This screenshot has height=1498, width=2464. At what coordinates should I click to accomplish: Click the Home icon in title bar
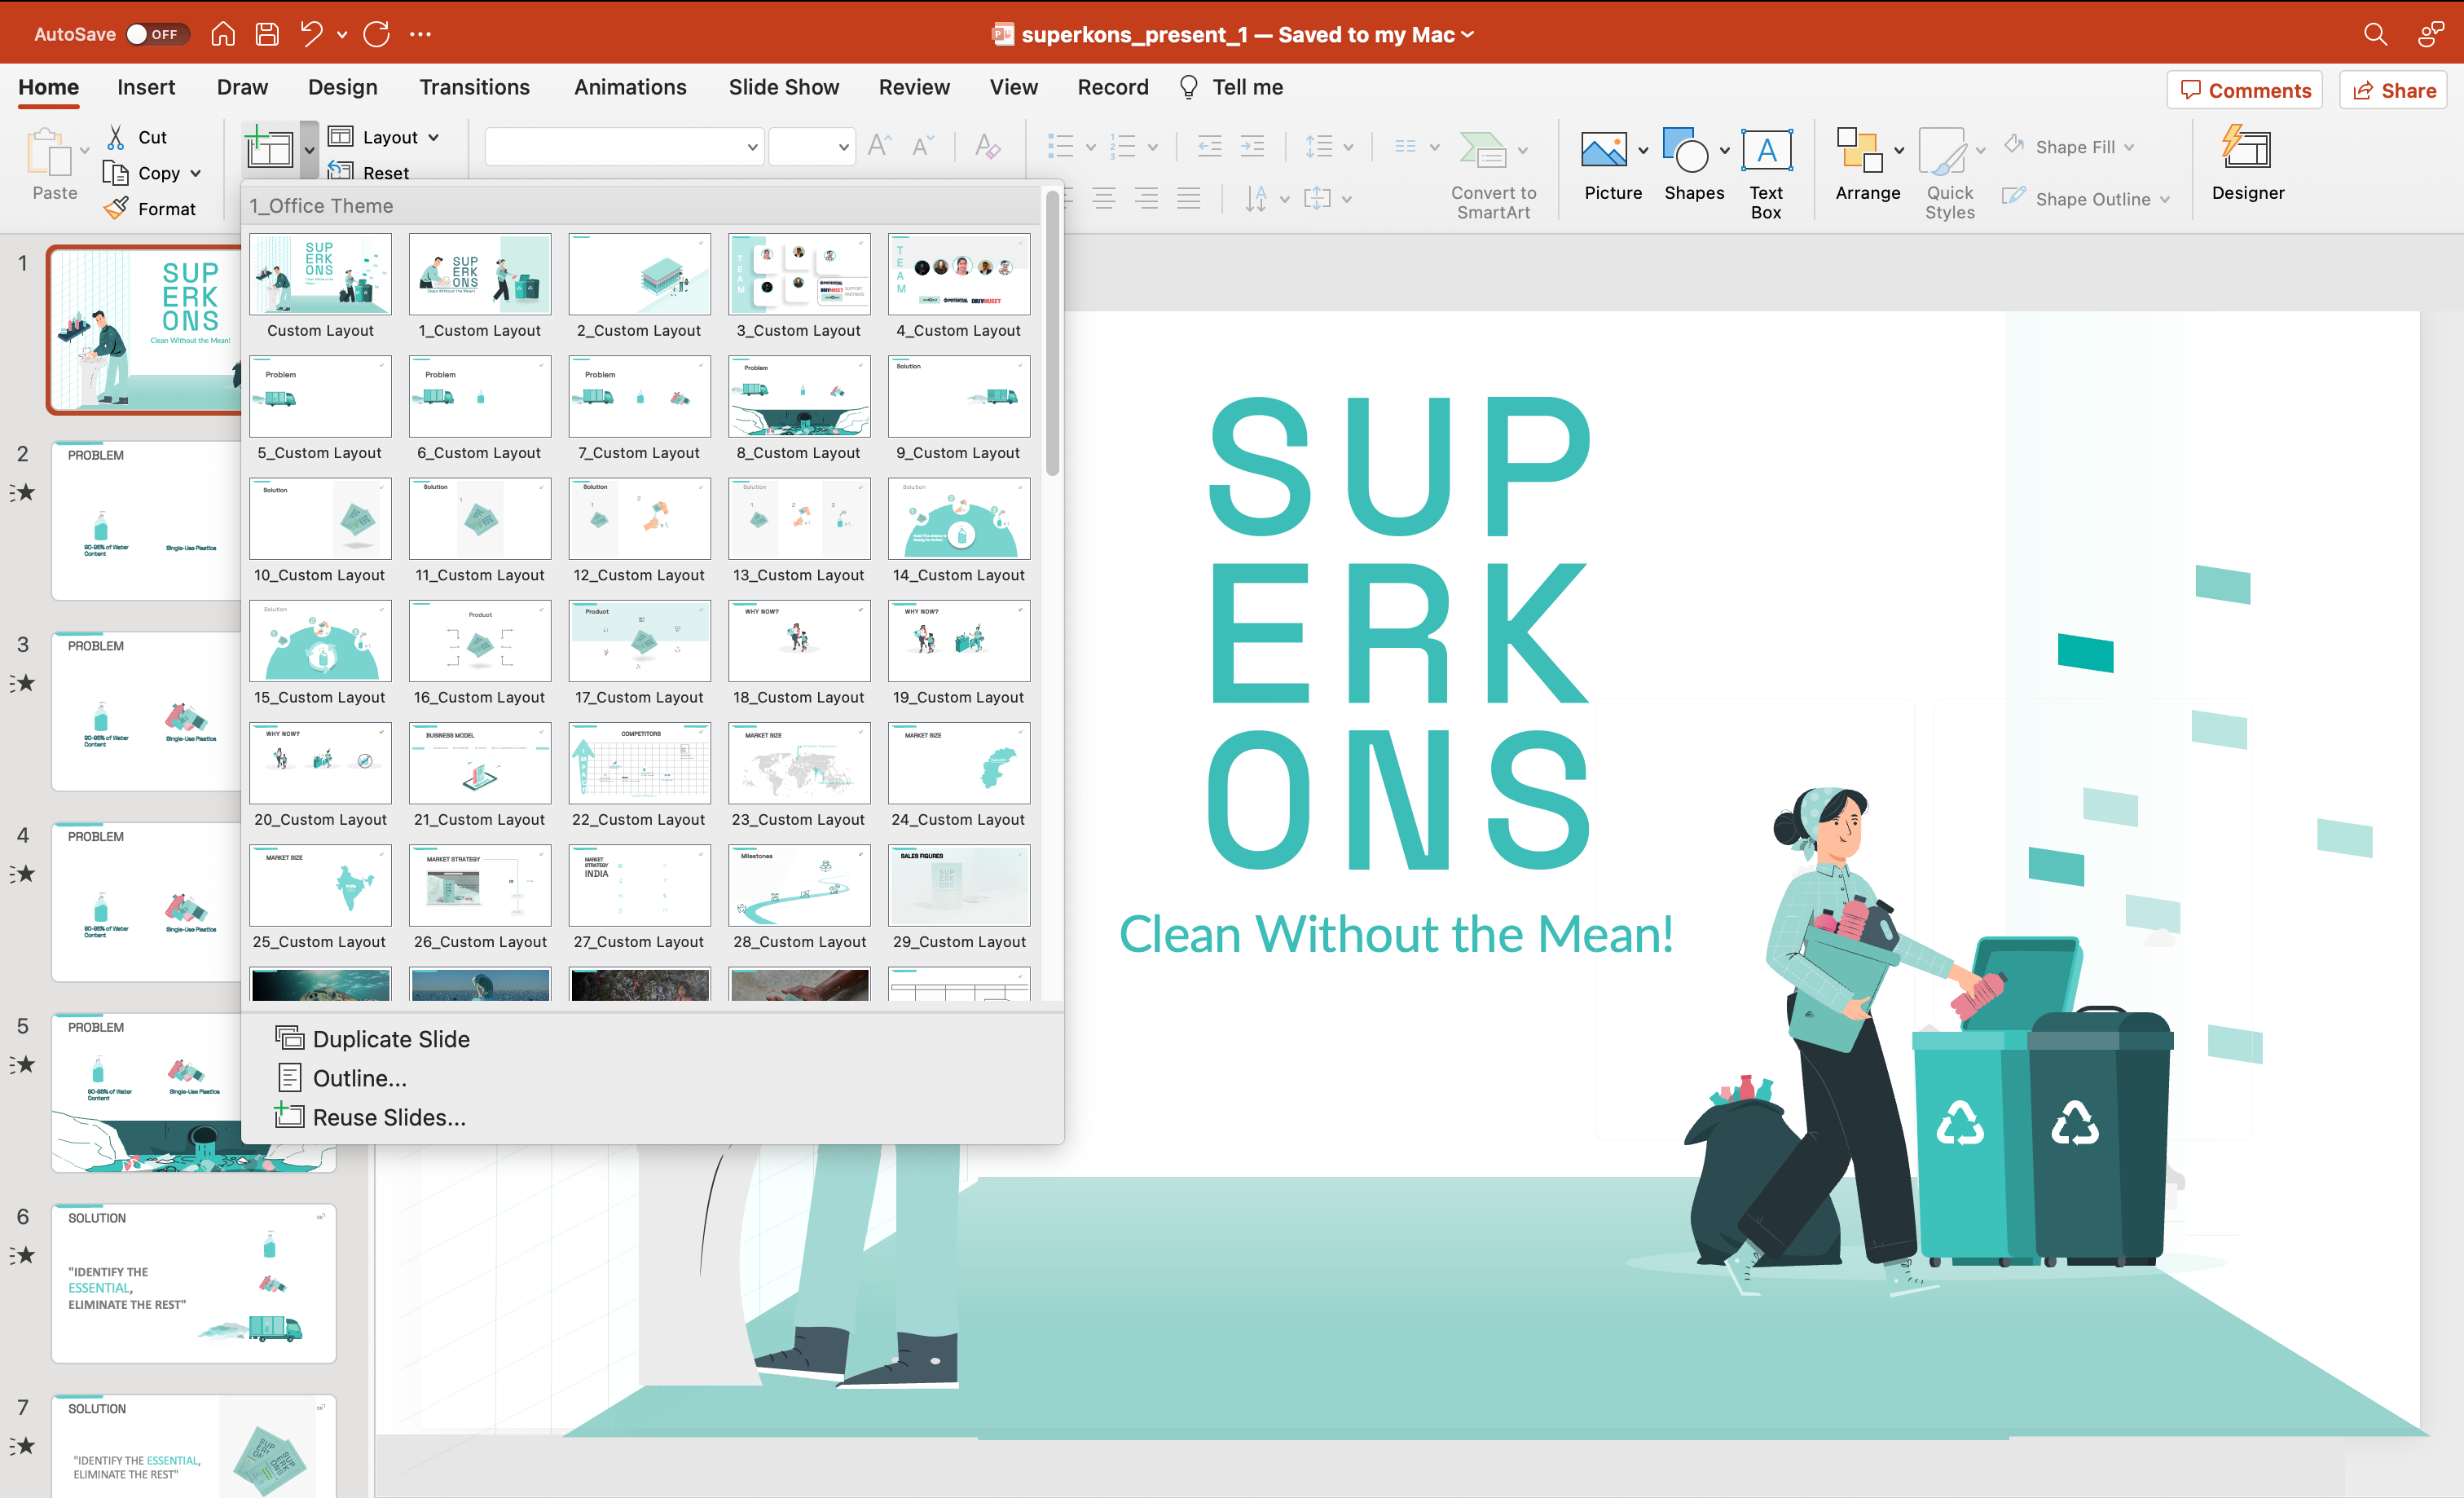click(x=223, y=34)
